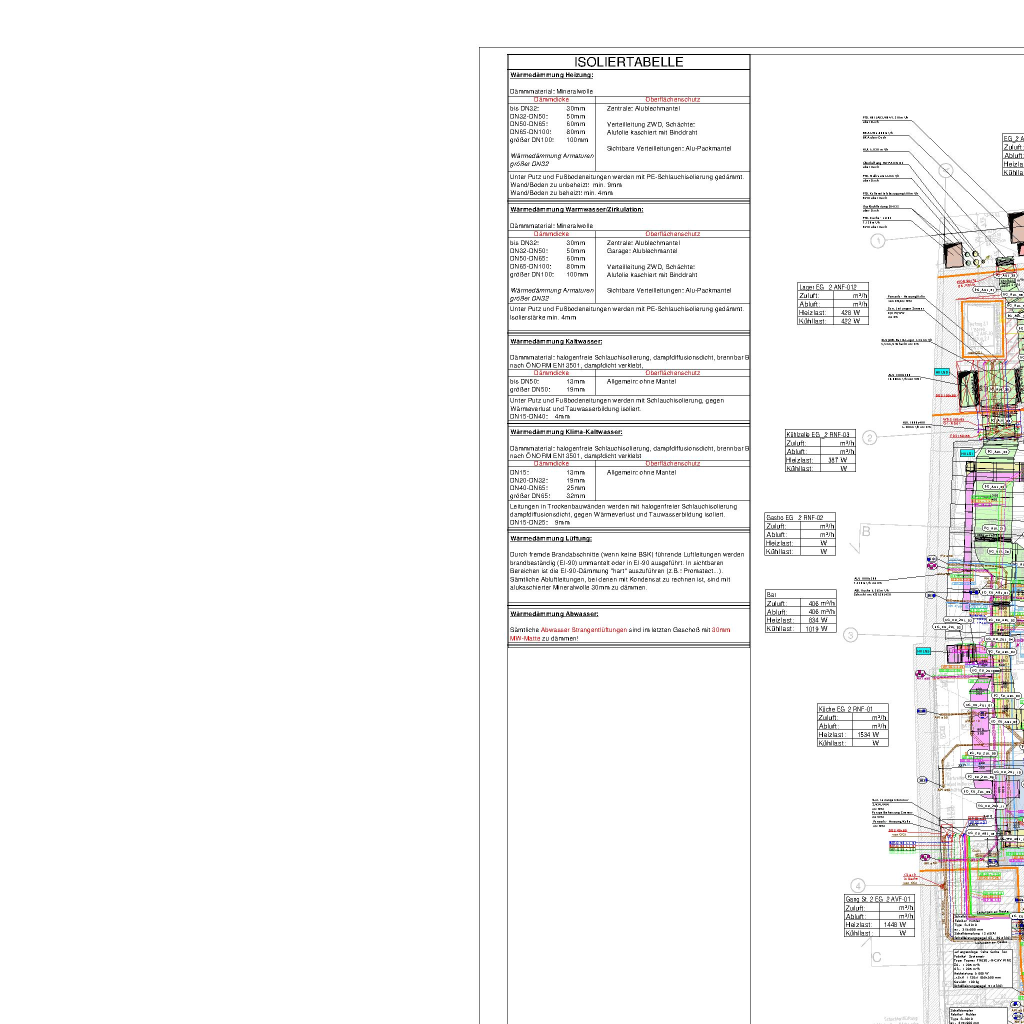Click section marker letter 'B'
The height and width of the screenshot is (1024, 1024).
(866, 532)
